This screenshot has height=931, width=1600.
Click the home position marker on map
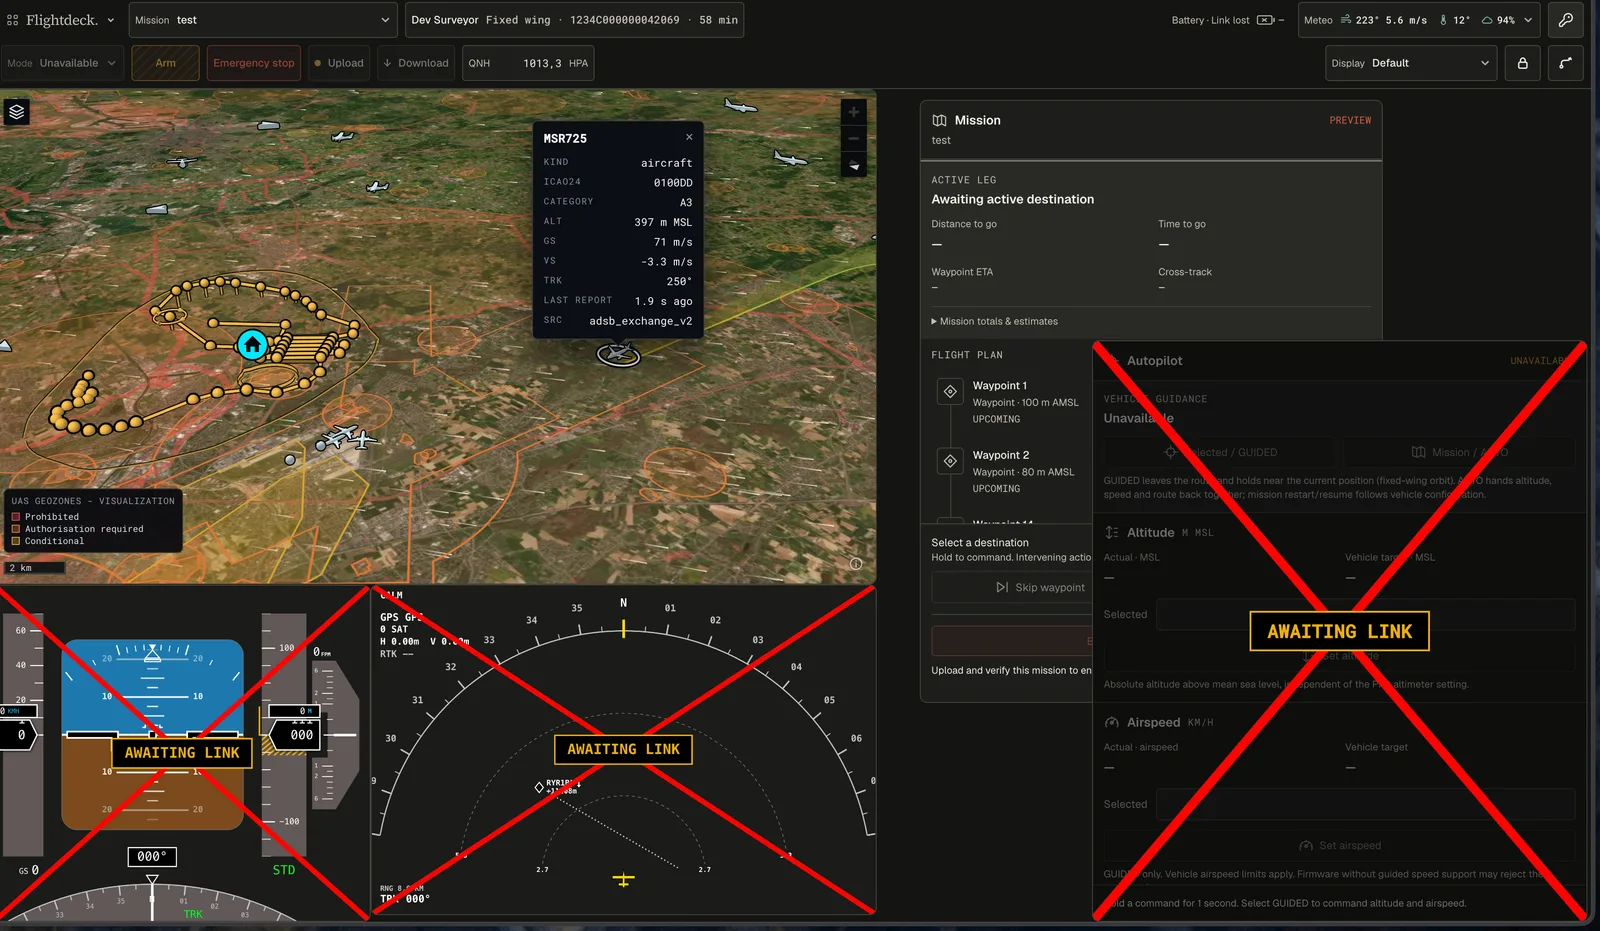252,345
